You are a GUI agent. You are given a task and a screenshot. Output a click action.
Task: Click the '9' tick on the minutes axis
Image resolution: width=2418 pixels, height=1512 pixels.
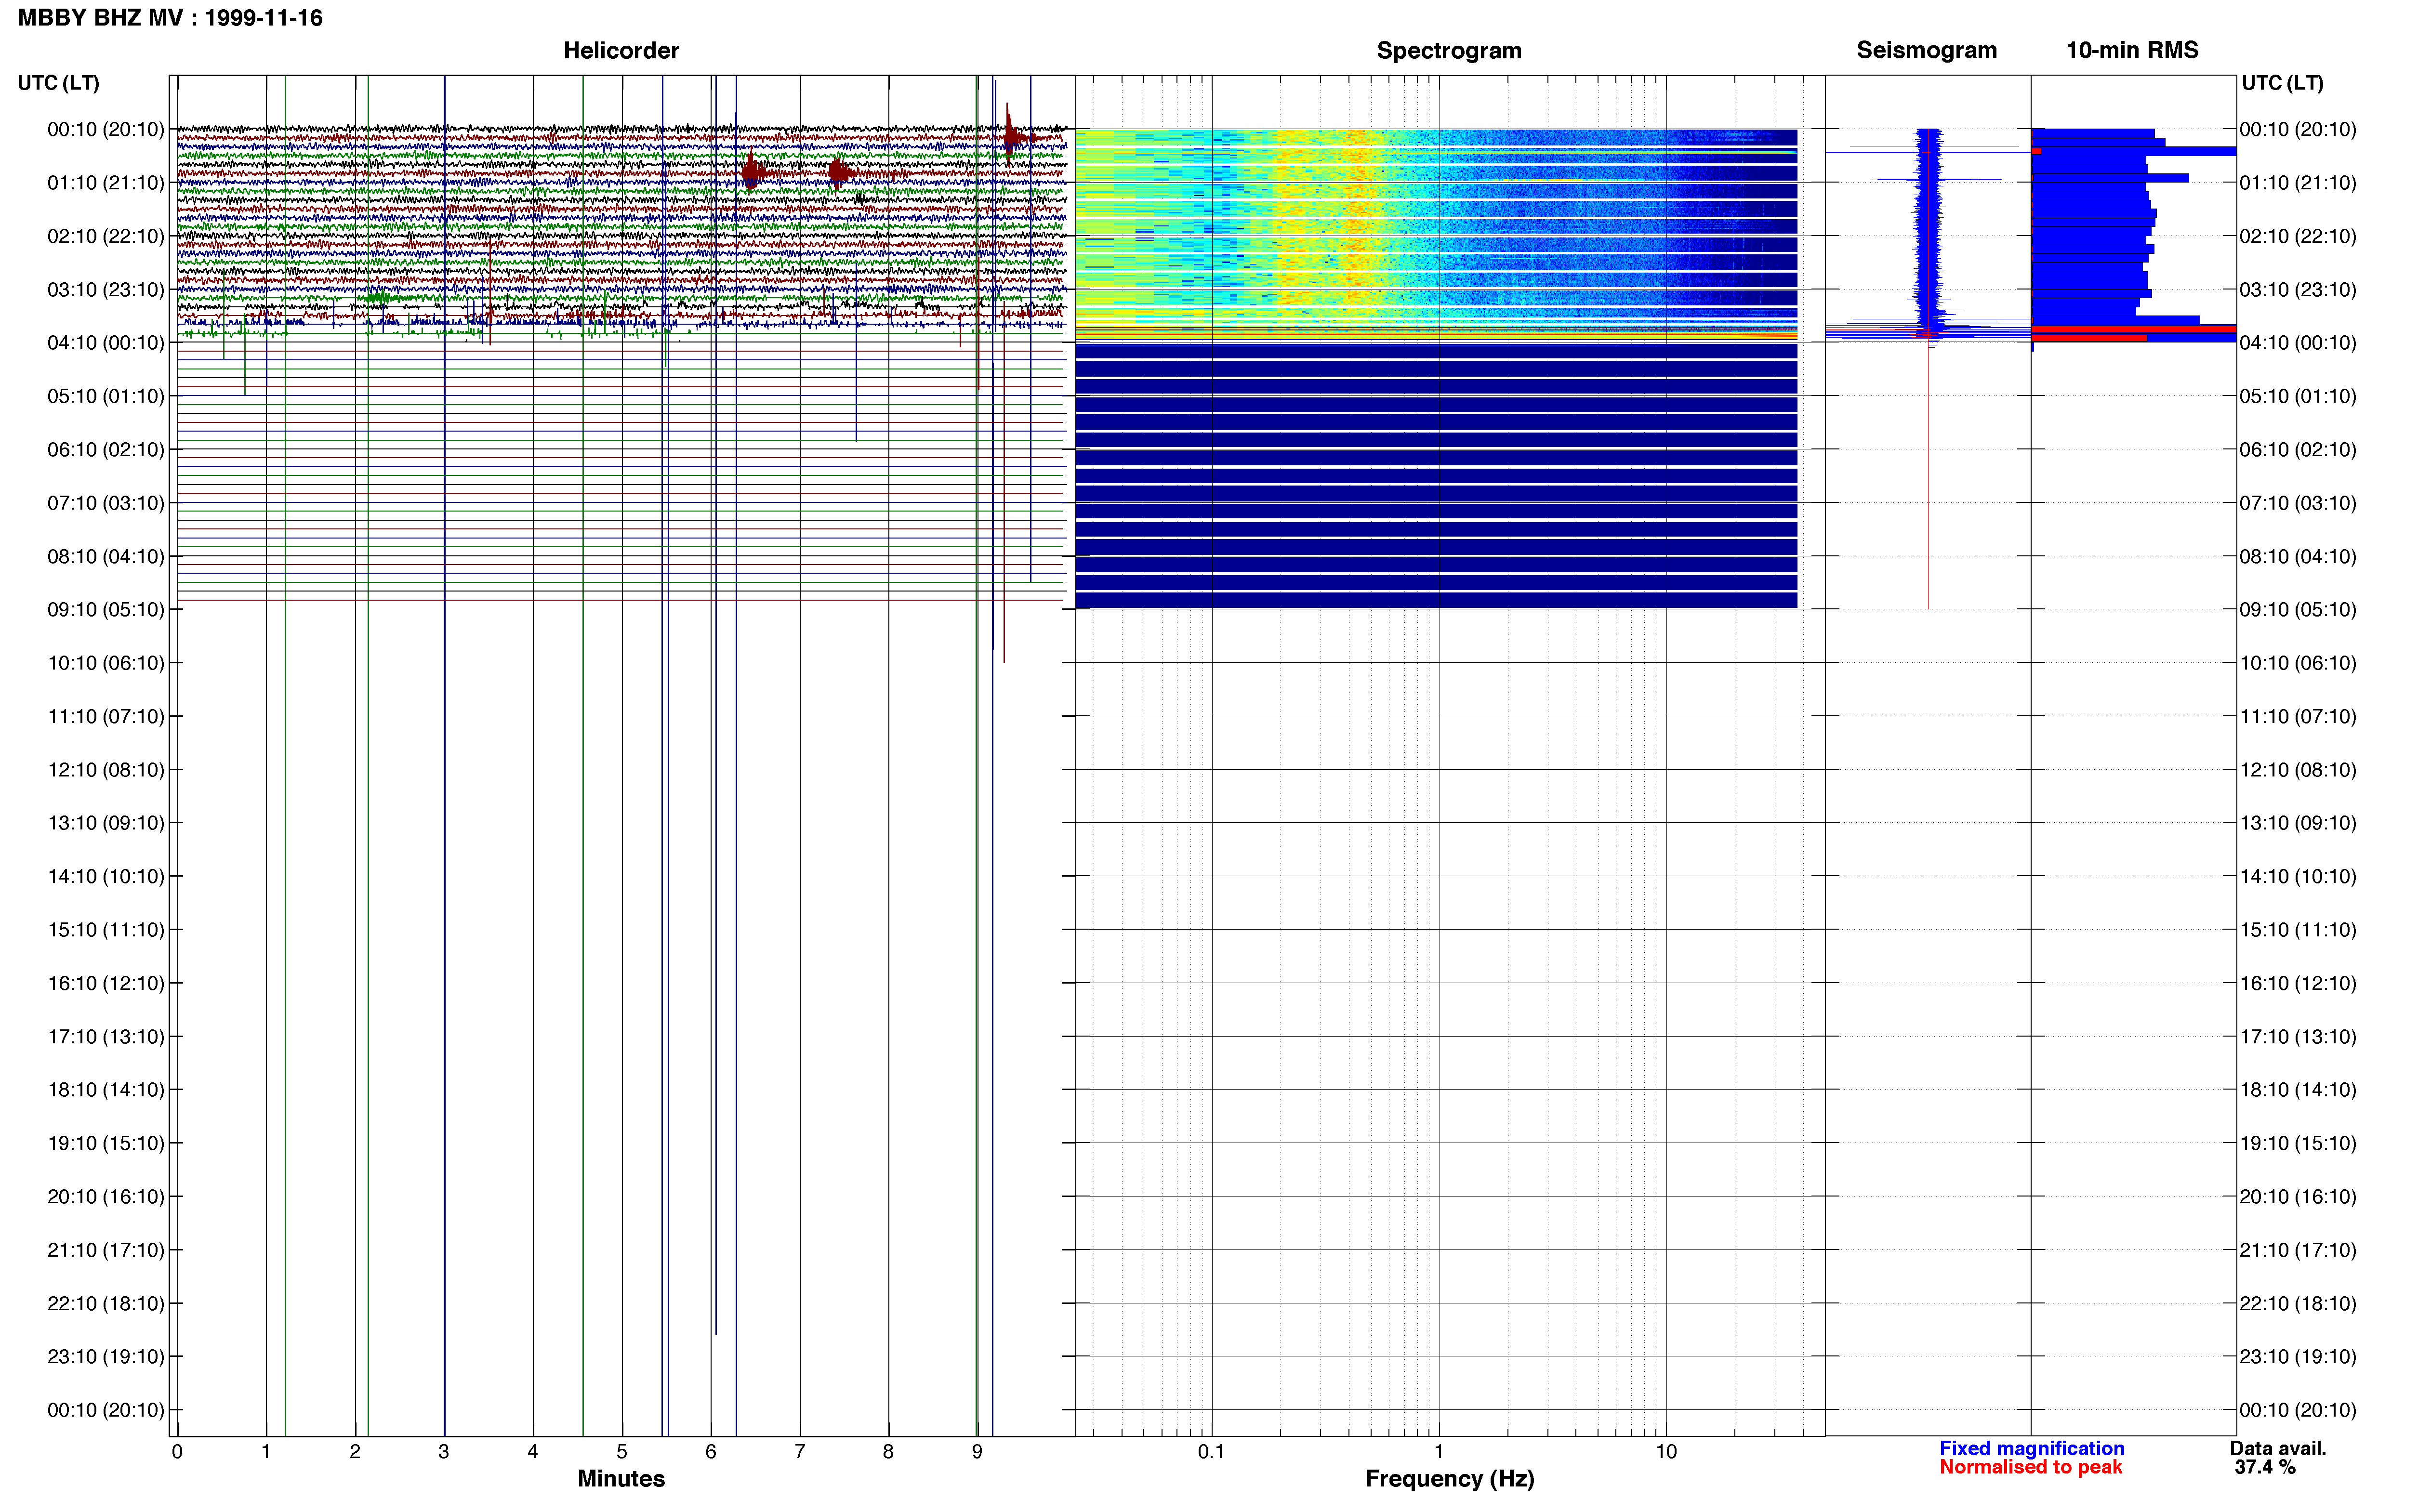(x=977, y=1451)
